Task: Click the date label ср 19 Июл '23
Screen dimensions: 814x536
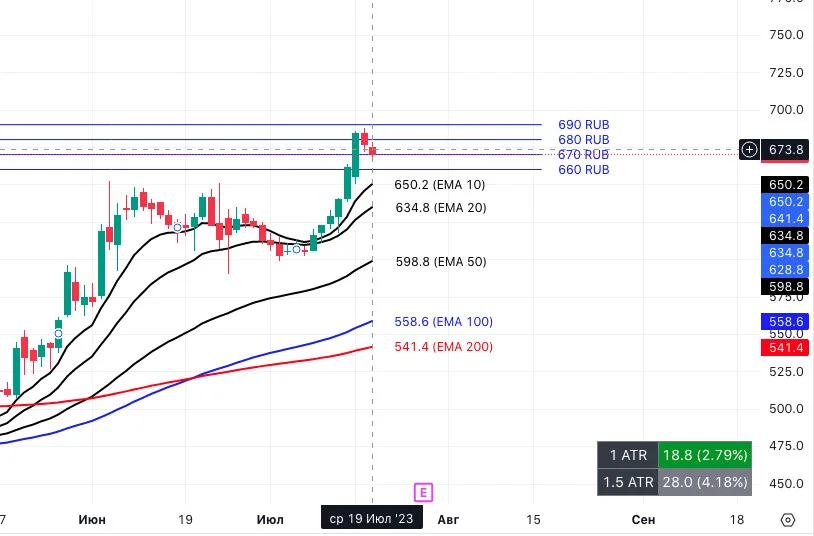Action: (x=372, y=519)
